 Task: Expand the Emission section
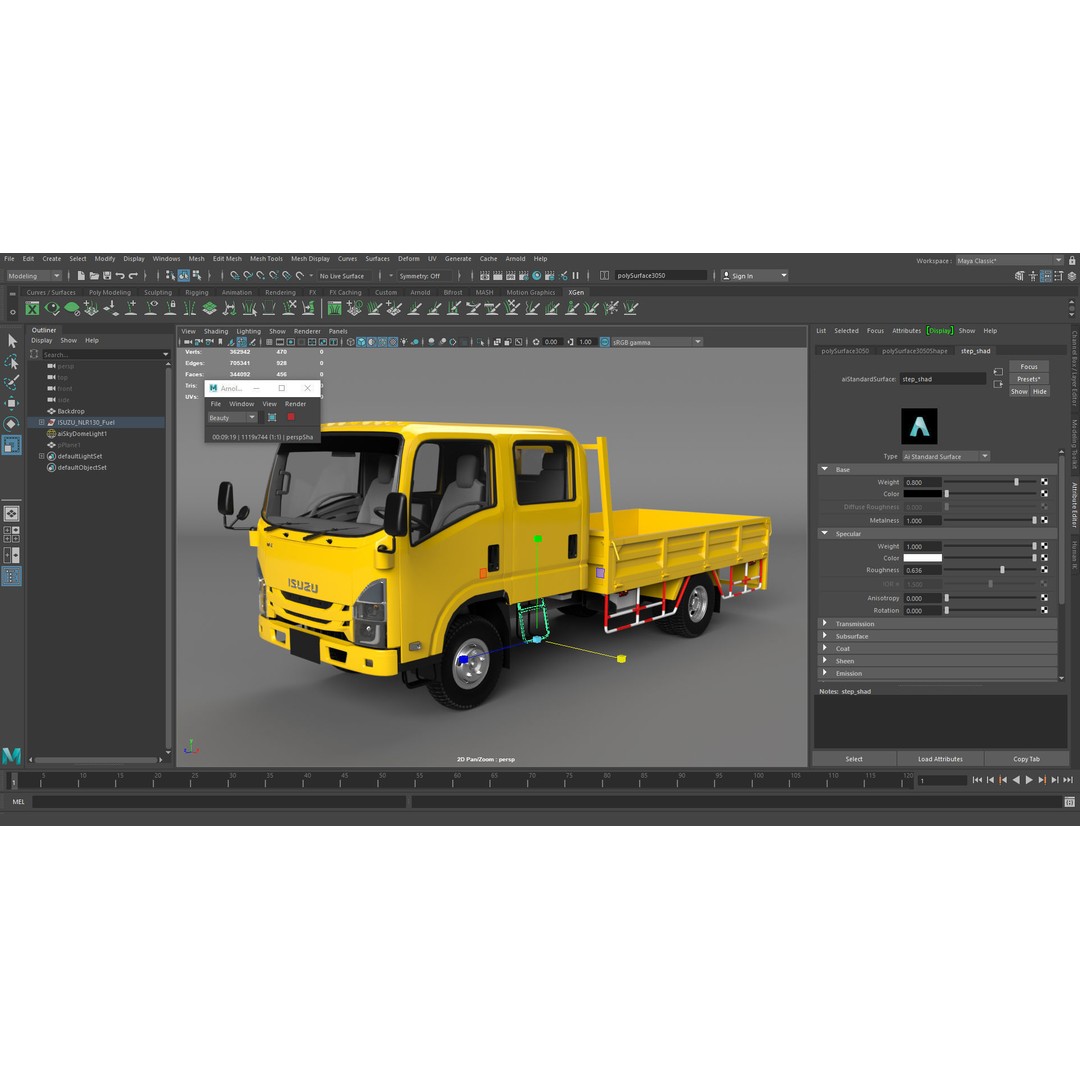pyautogui.click(x=824, y=673)
